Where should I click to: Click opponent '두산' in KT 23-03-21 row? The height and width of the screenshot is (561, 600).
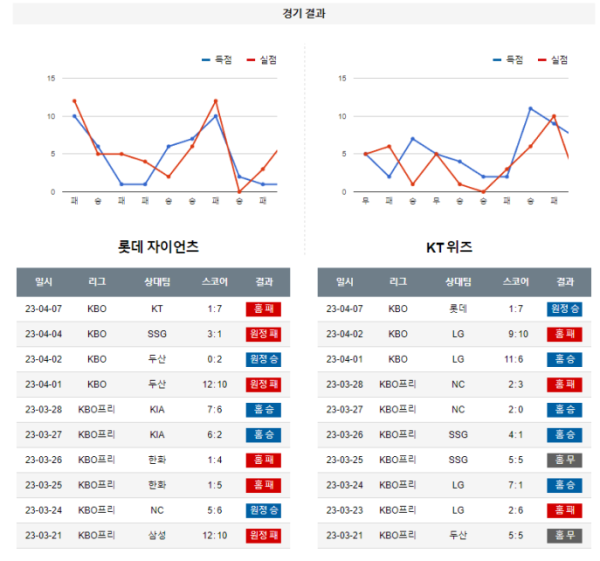pyautogui.click(x=458, y=535)
